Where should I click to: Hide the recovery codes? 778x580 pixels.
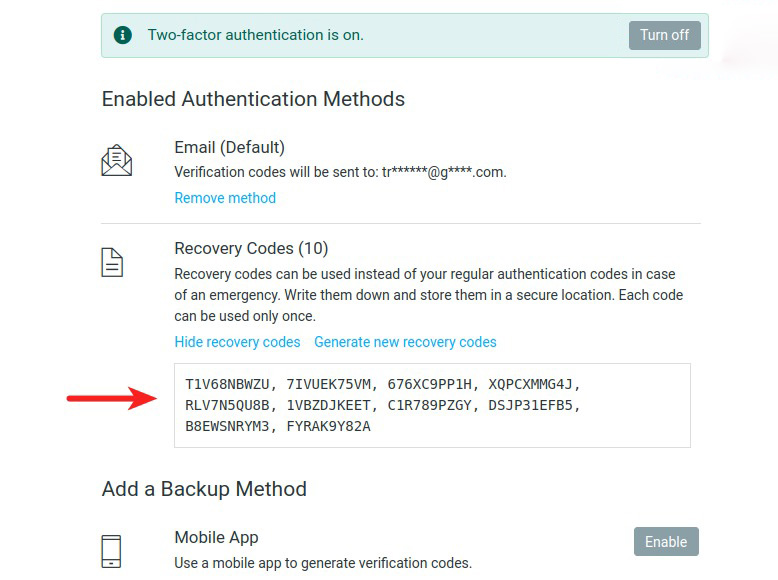coord(237,342)
